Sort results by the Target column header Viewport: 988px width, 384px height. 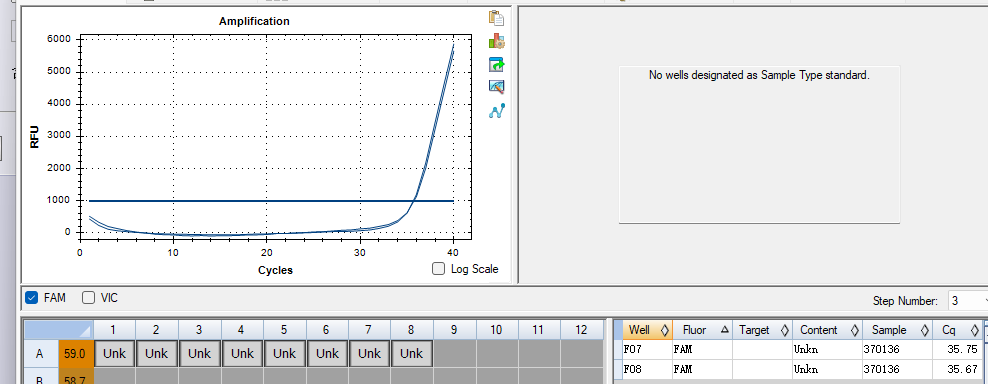(x=762, y=330)
